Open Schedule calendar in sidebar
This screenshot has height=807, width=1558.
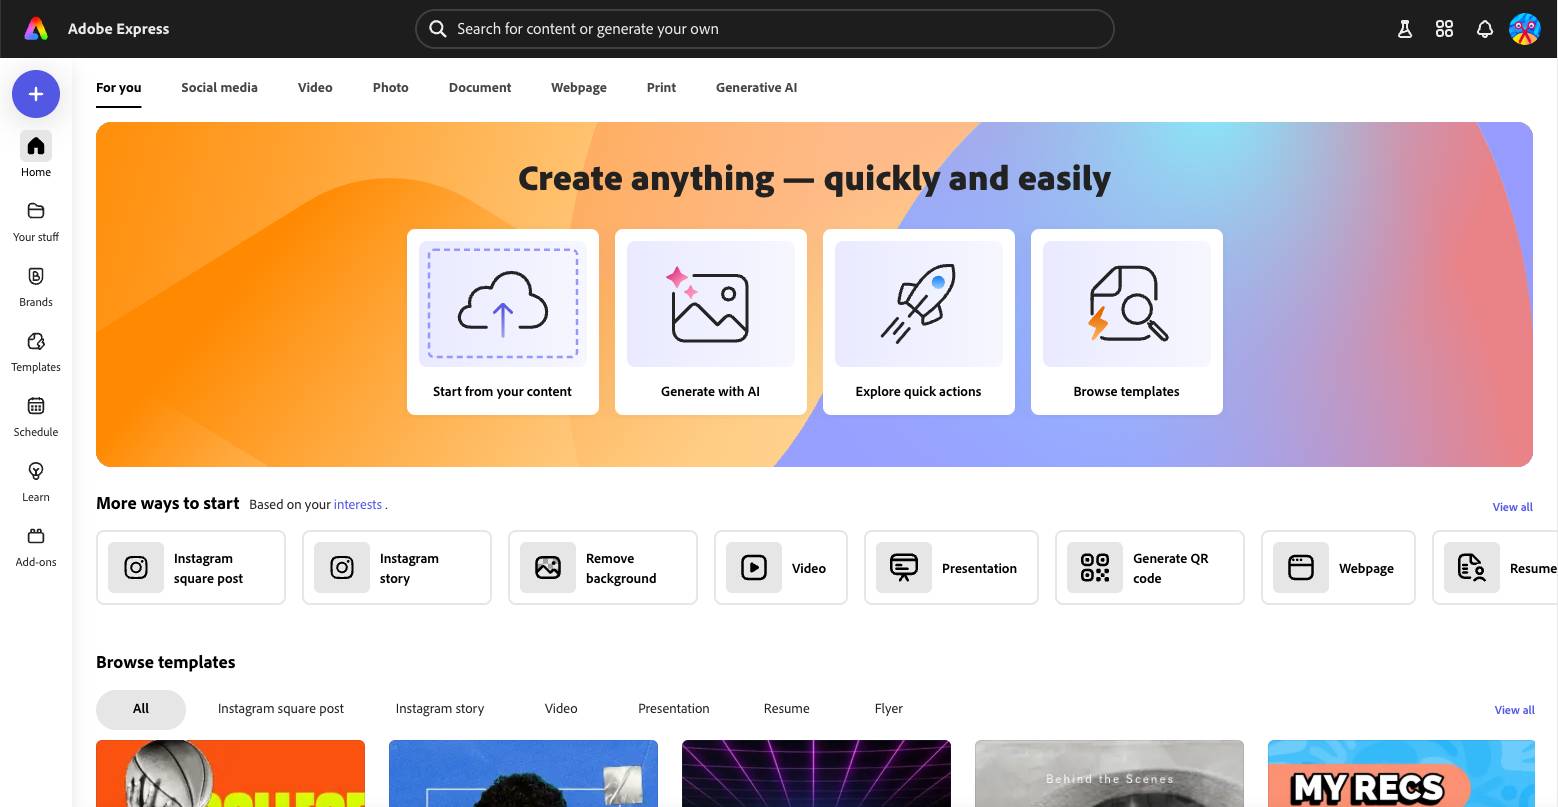(36, 416)
